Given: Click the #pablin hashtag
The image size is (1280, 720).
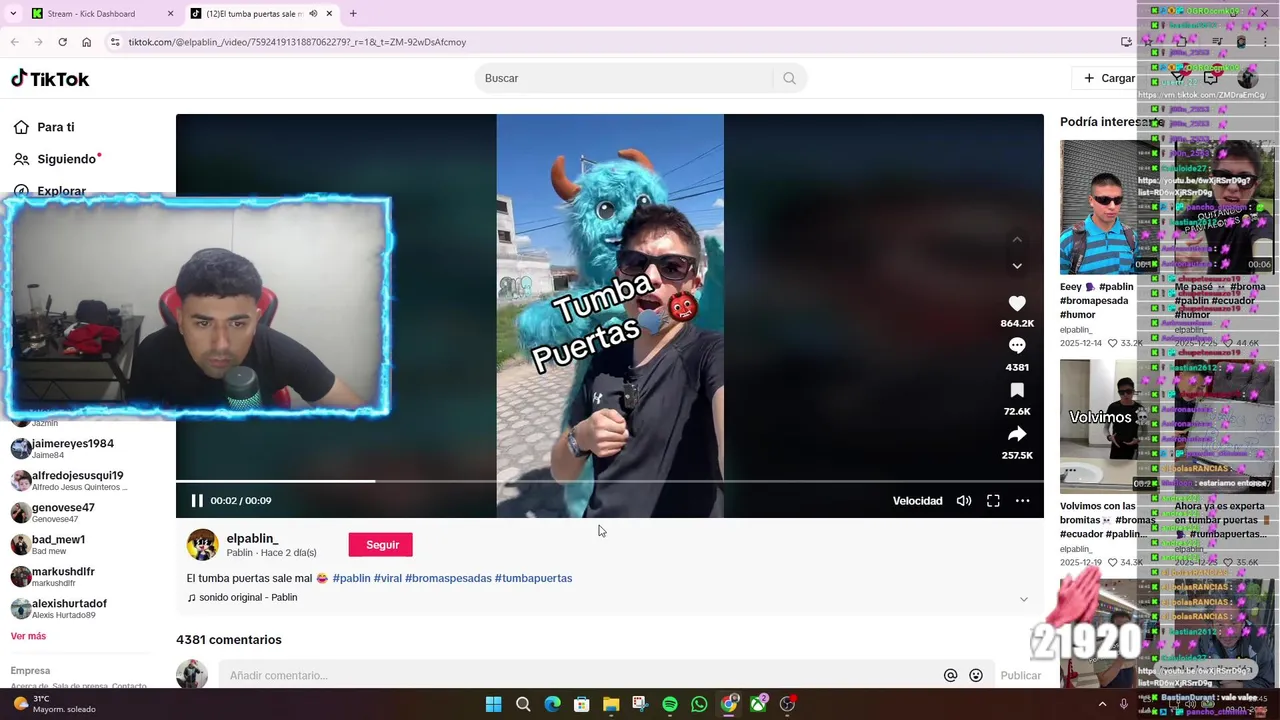Looking at the screenshot, I should tap(351, 578).
